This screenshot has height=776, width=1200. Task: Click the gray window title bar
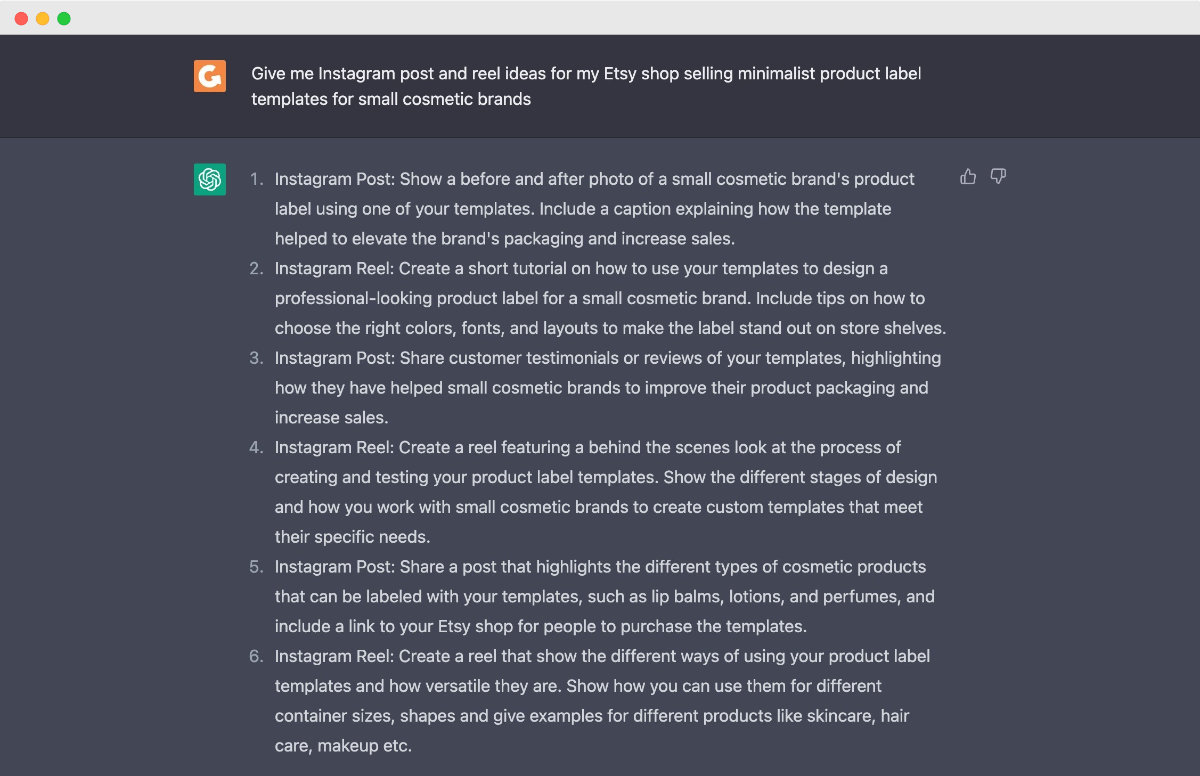pyautogui.click(x=600, y=17)
